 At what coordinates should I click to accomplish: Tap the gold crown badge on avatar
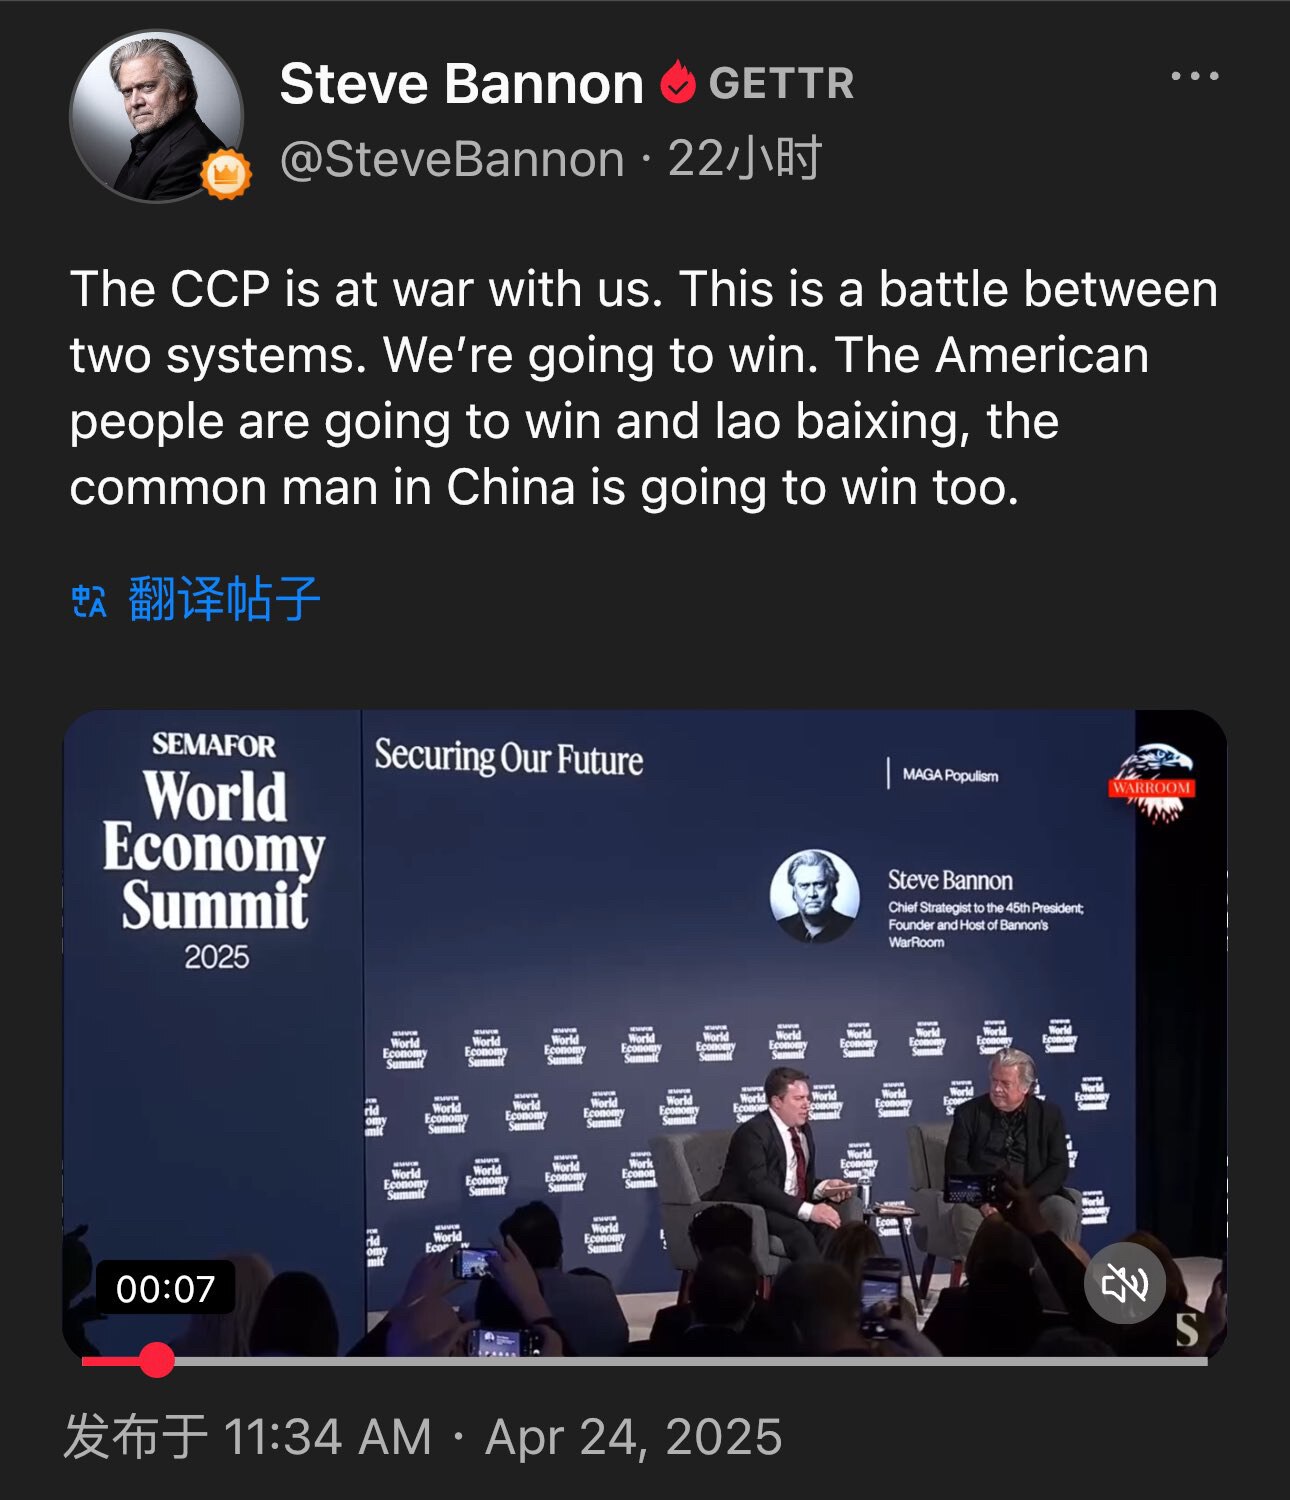226,175
